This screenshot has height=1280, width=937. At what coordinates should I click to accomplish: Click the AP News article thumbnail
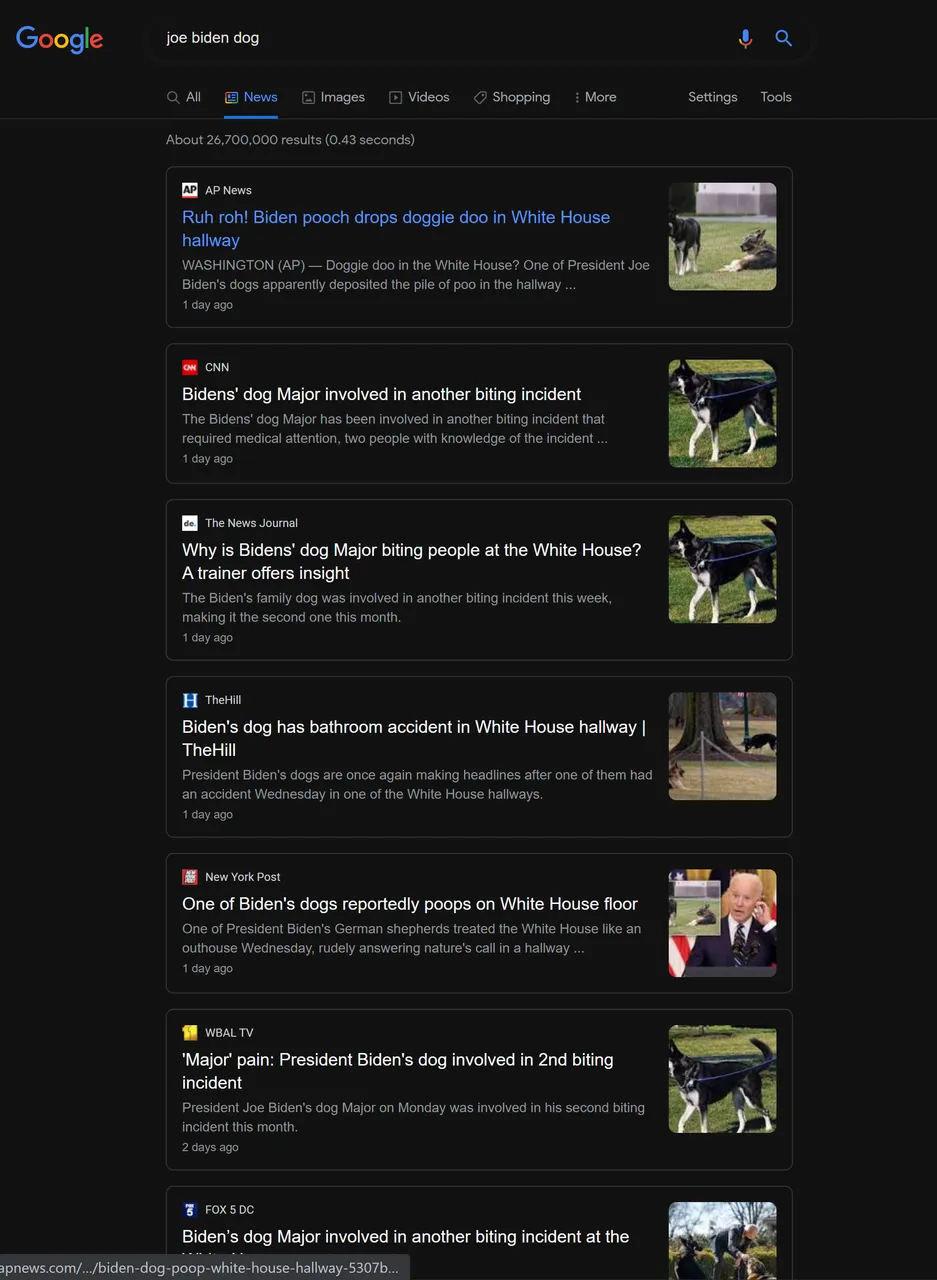[722, 237]
